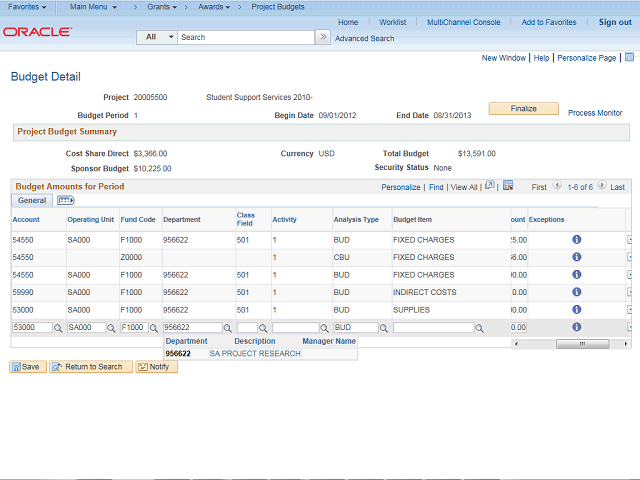Viewport: 640px width, 480px height.
Task: Open the Budget Item lookup magnifier
Action: (x=480, y=328)
